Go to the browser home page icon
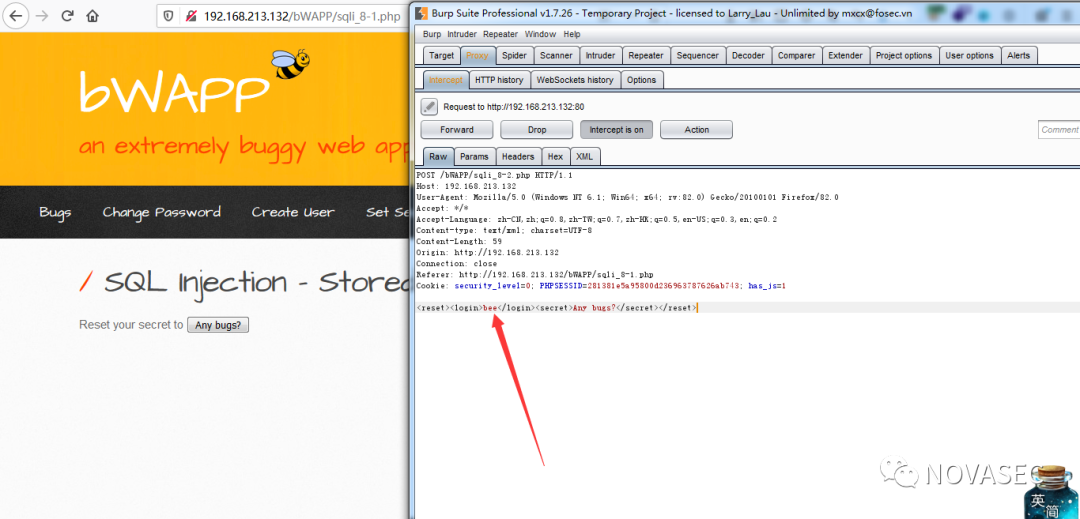Screen dimensions: 1080x519 [92, 16]
